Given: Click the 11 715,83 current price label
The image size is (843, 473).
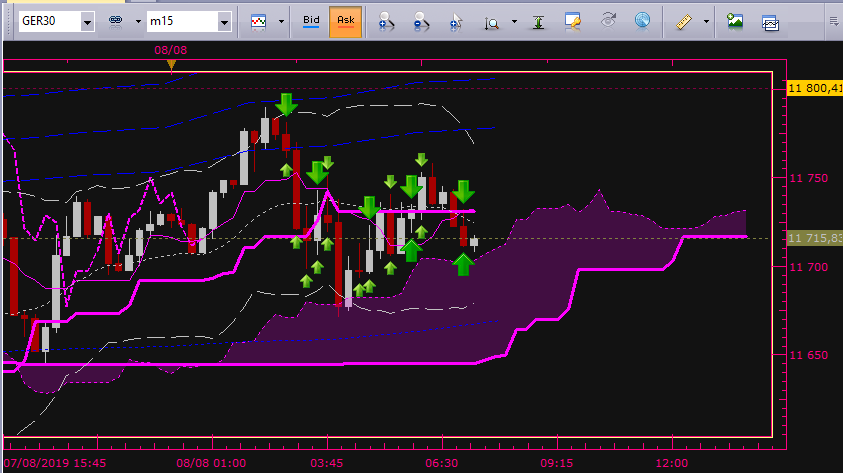Looking at the screenshot, I should [815, 238].
